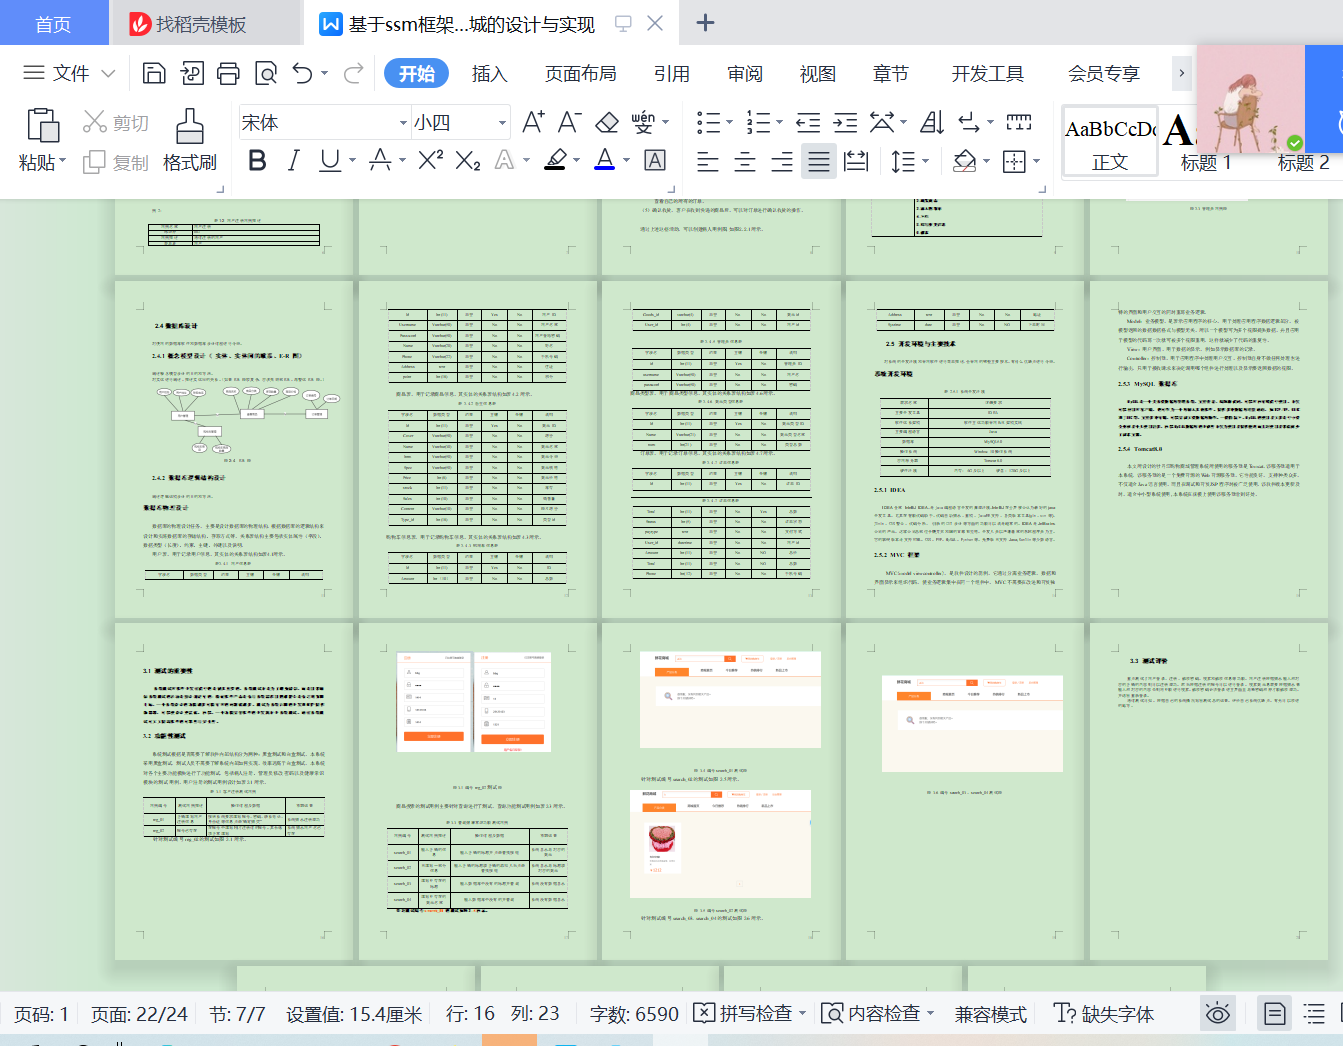Open the font name 宋体 dropdown
The height and width of the screenshot is (1046, 1343).
click(403, 123)
